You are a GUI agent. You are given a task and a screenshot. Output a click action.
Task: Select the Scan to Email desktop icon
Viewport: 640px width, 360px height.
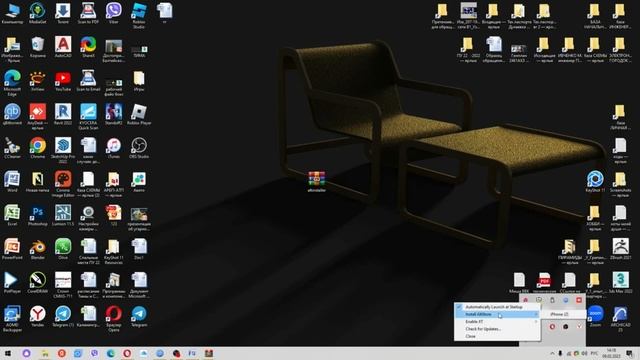(x=88, y=81)
